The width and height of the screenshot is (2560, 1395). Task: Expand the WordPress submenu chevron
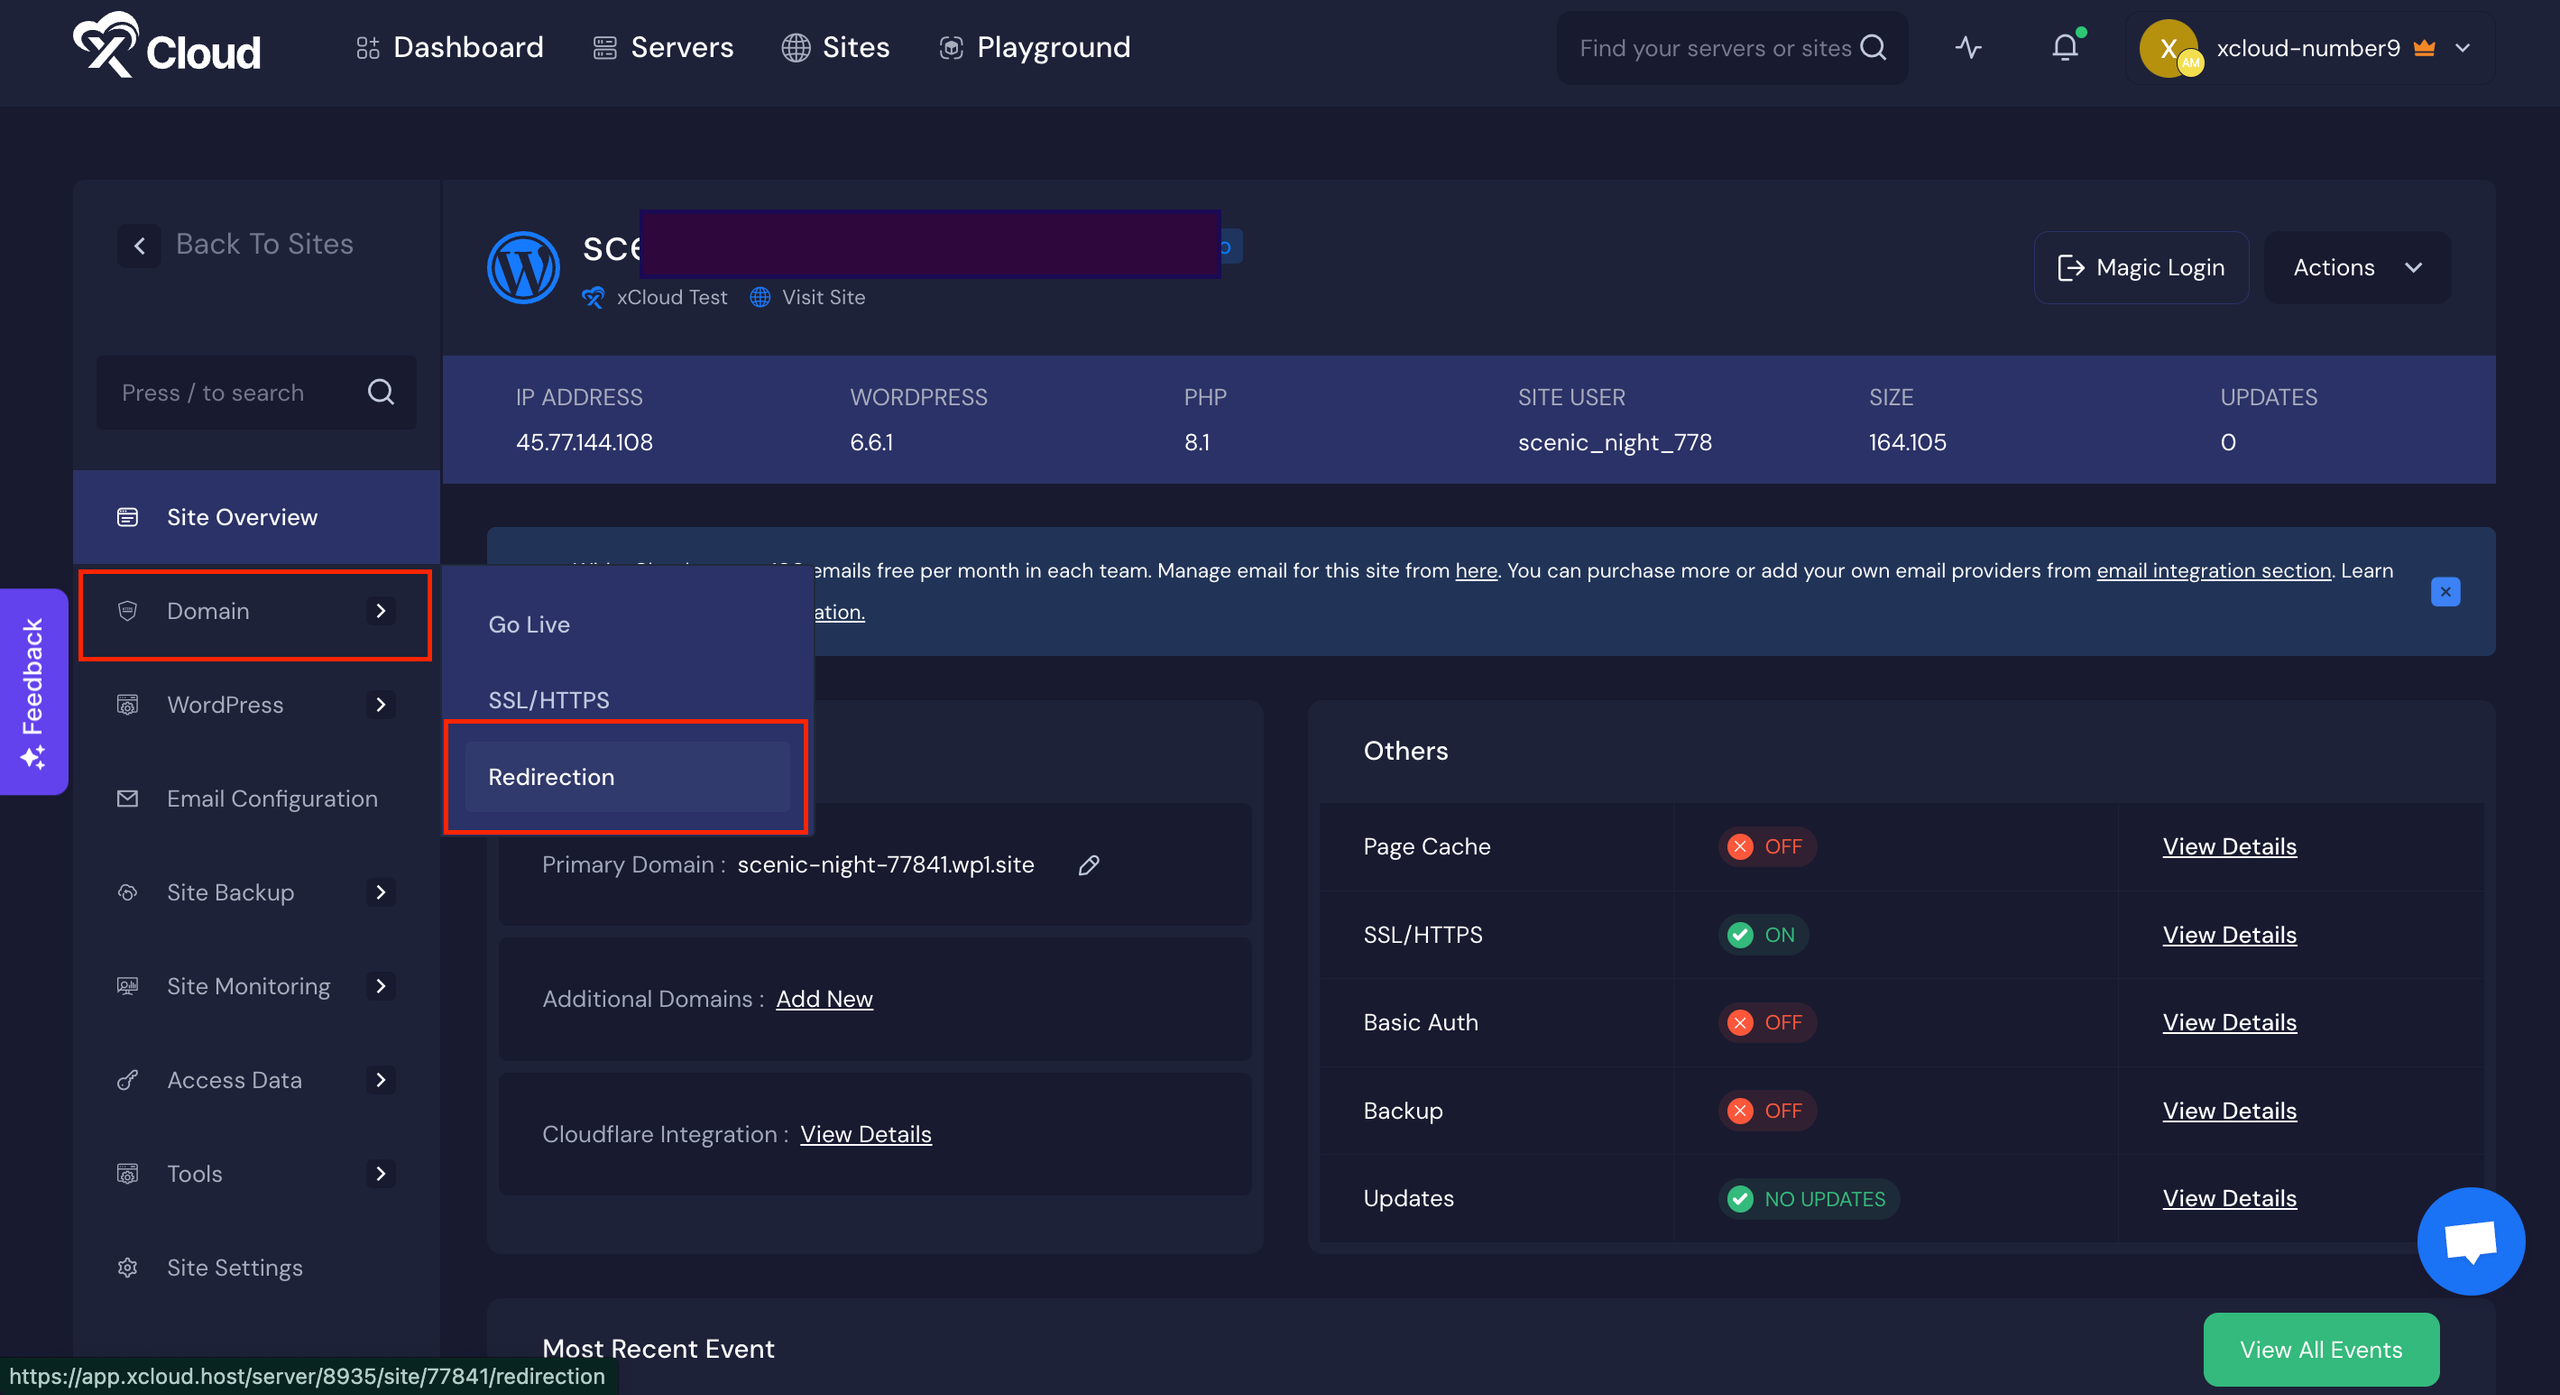tap(380, 705)
